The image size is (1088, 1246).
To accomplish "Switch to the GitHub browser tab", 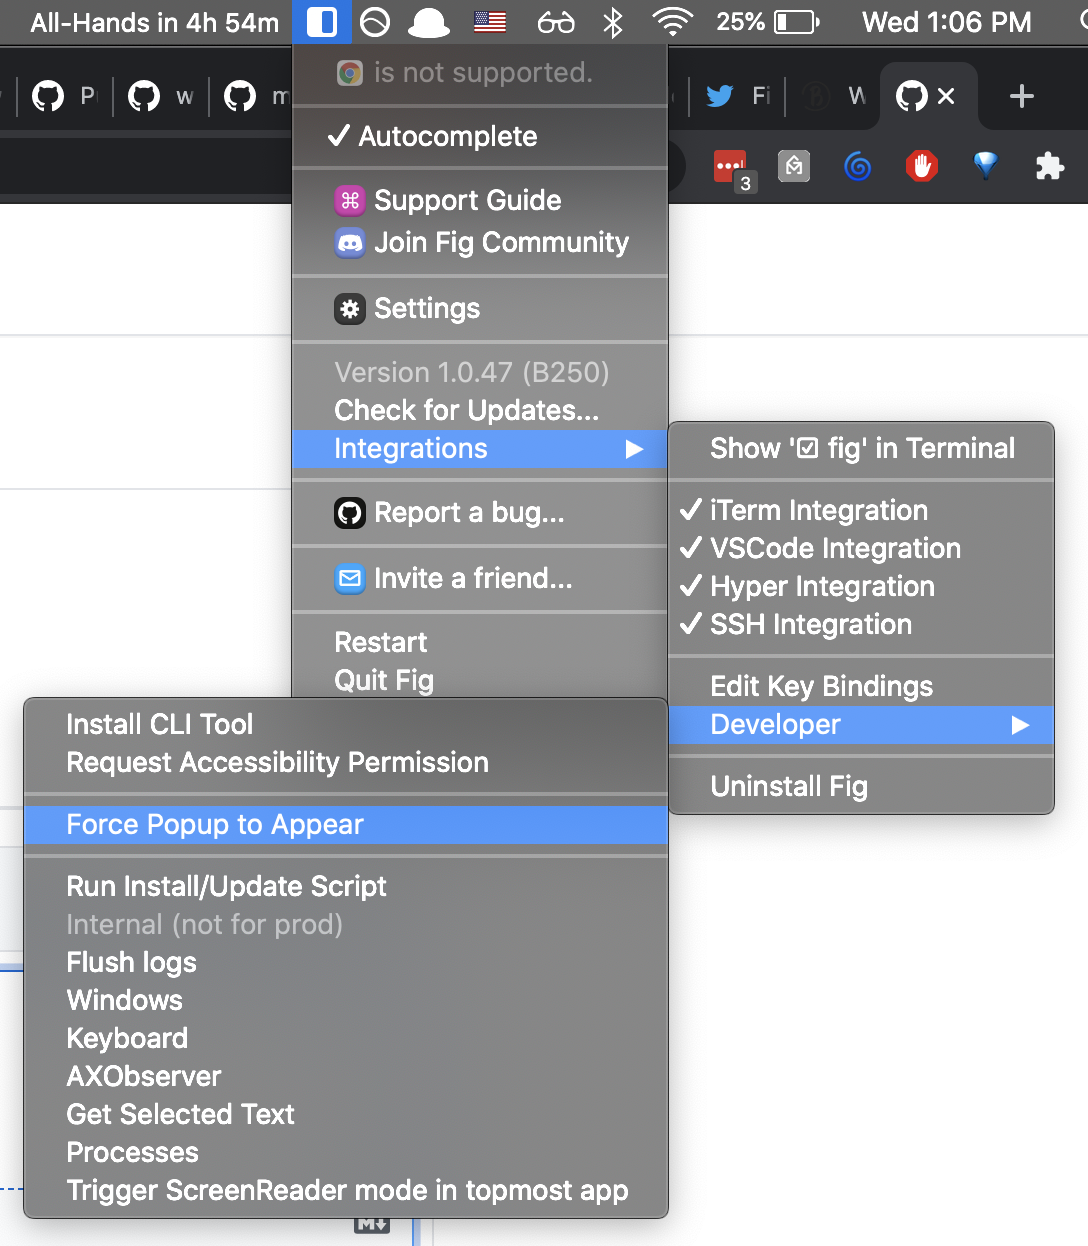I will pyautogui.click(x=912, y=96).
